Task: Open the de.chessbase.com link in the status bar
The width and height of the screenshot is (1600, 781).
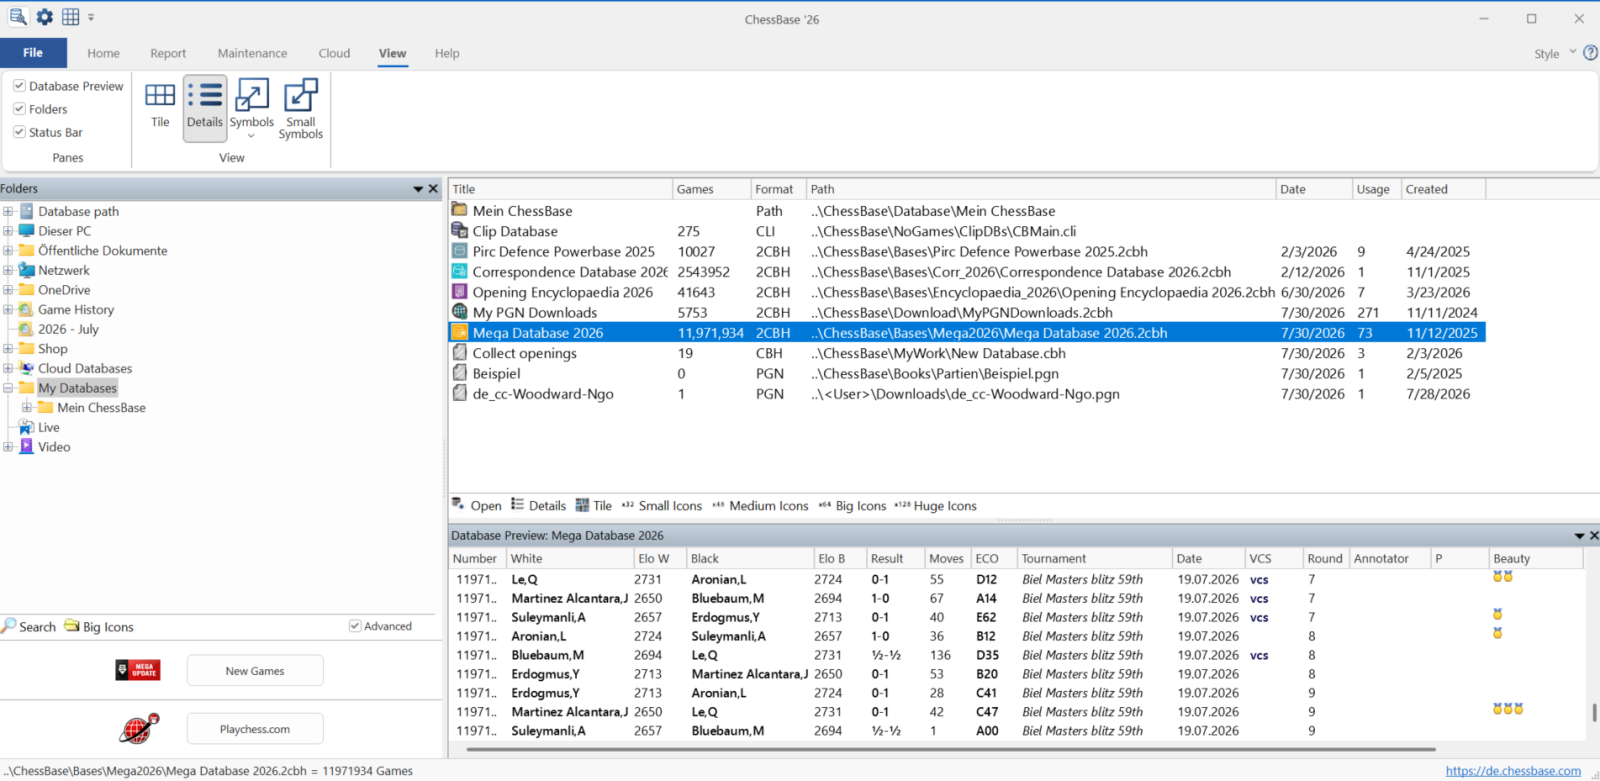Action: [x=1513, y=771]
